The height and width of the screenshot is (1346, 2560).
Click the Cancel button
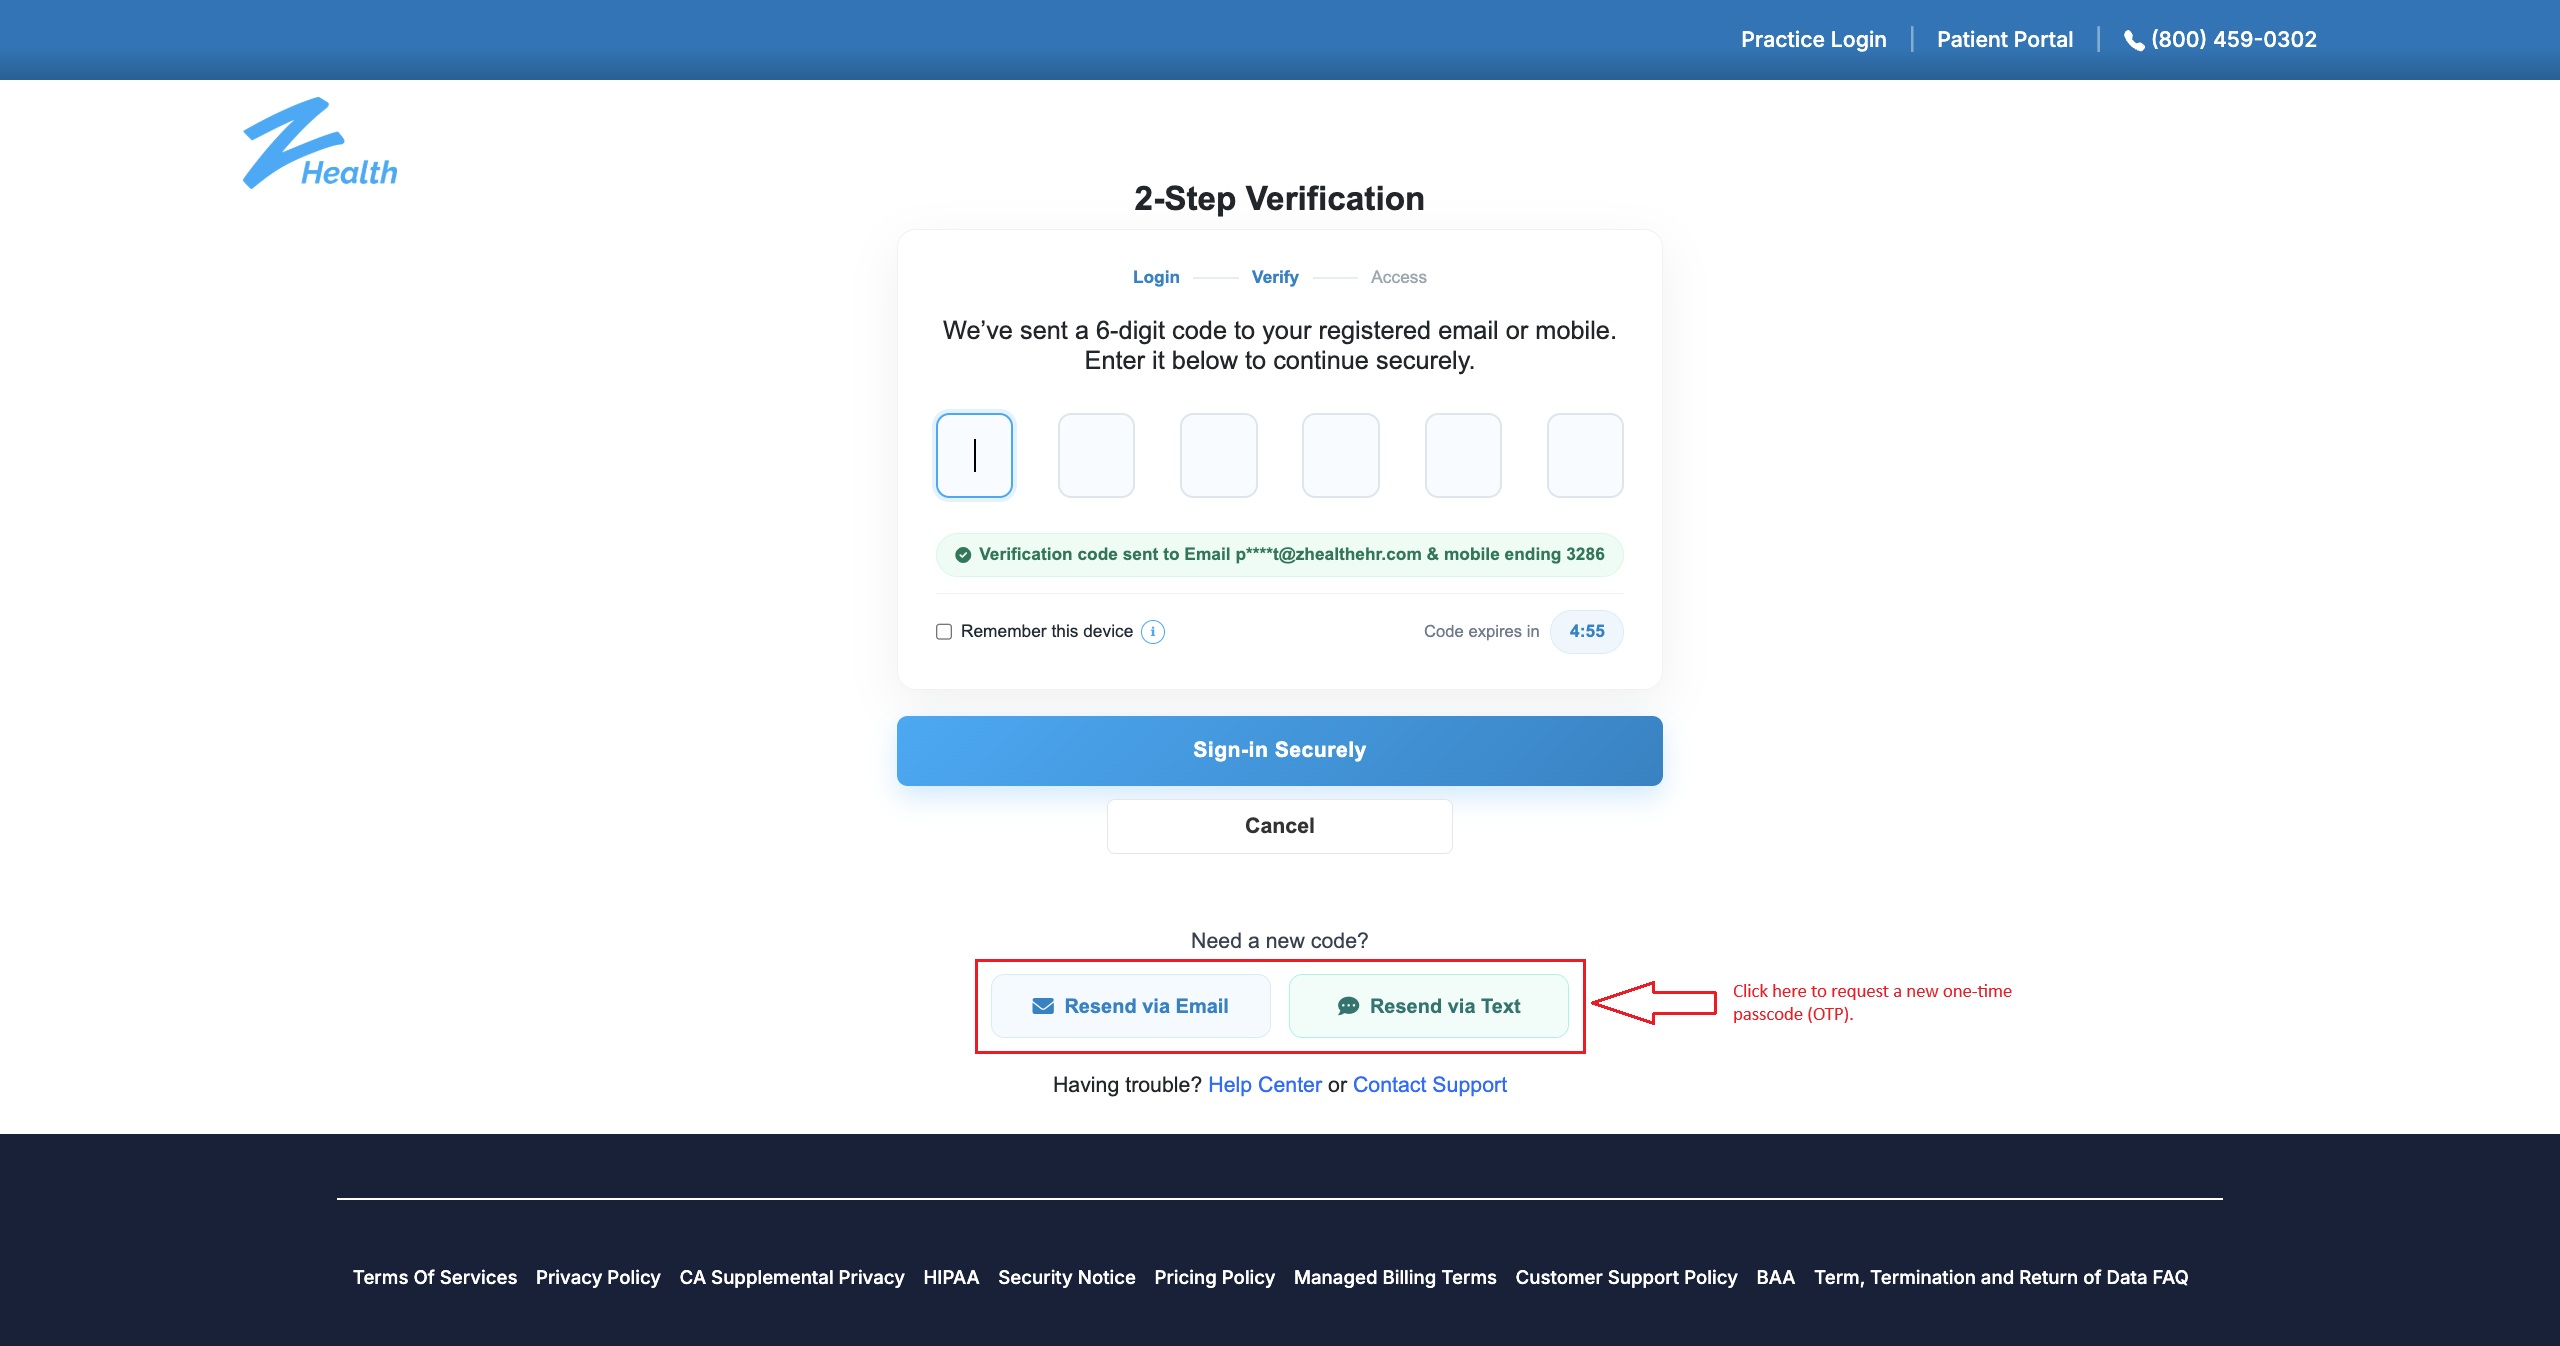tap(1279, 826)
